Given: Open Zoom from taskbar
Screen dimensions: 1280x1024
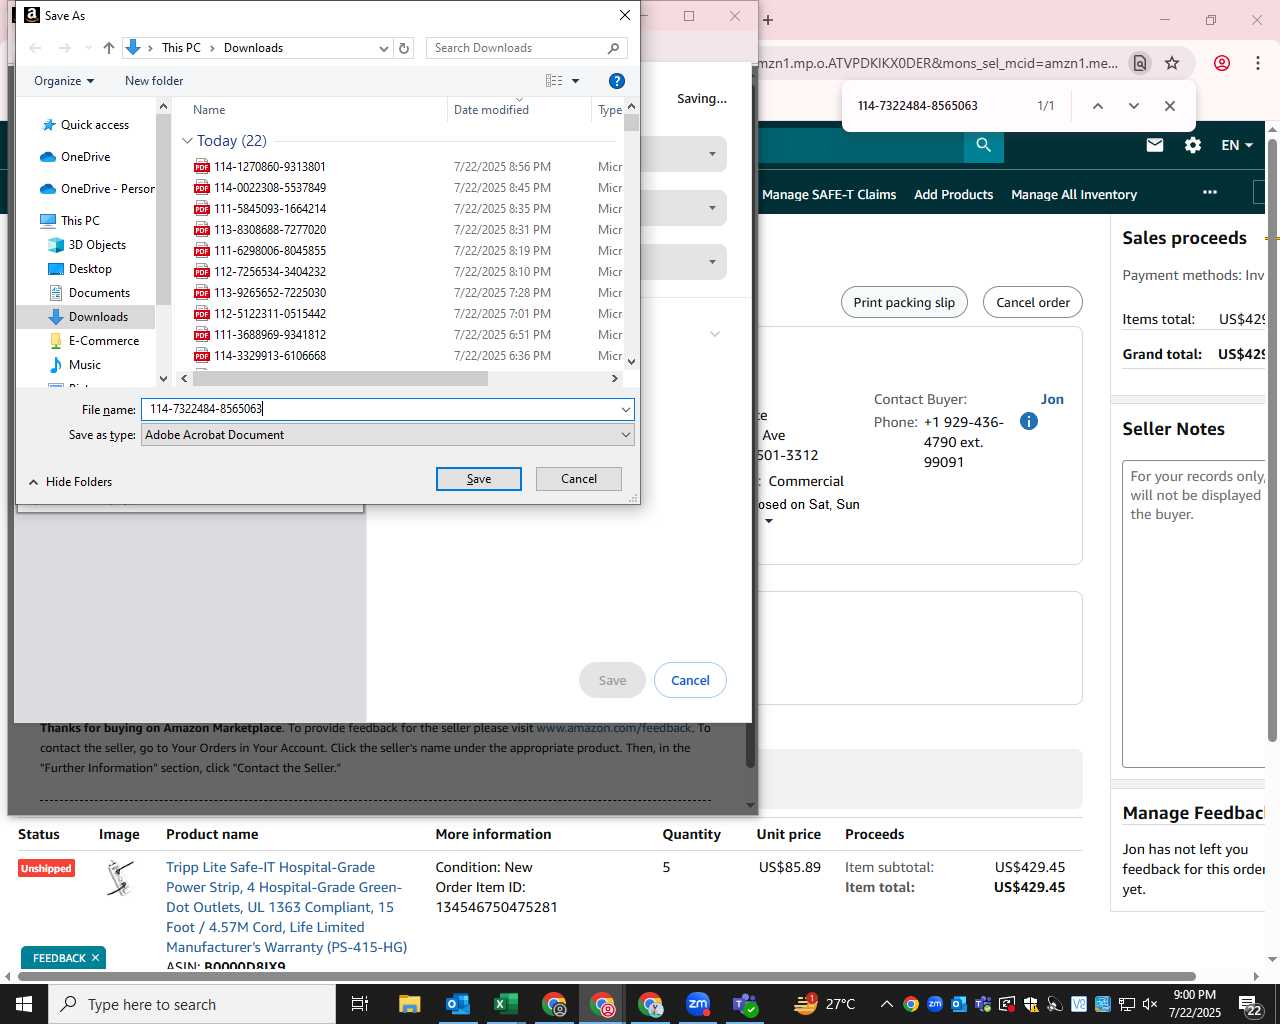Looking at the screenshot, I should click(x=698, y=1004).
